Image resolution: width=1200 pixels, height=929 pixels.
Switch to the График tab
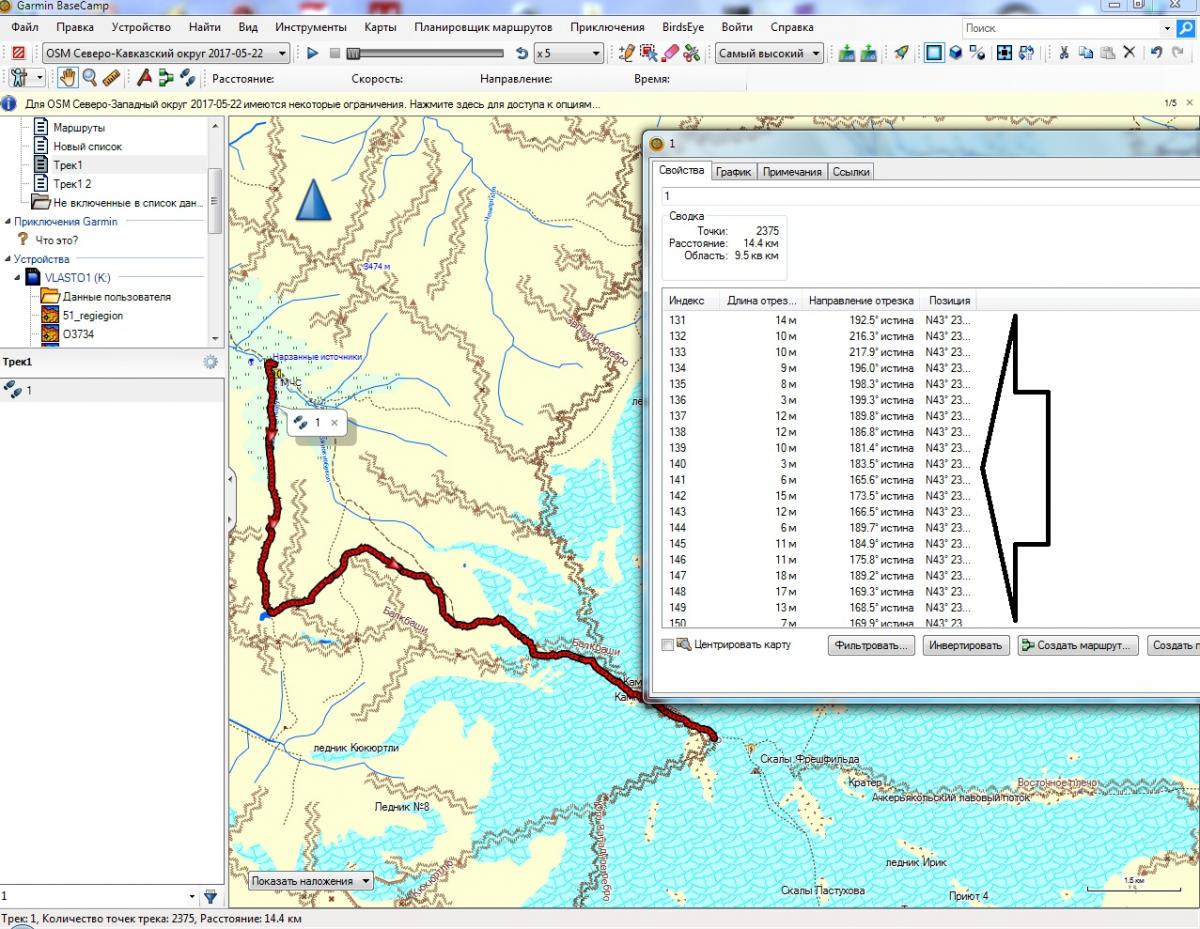733,172
